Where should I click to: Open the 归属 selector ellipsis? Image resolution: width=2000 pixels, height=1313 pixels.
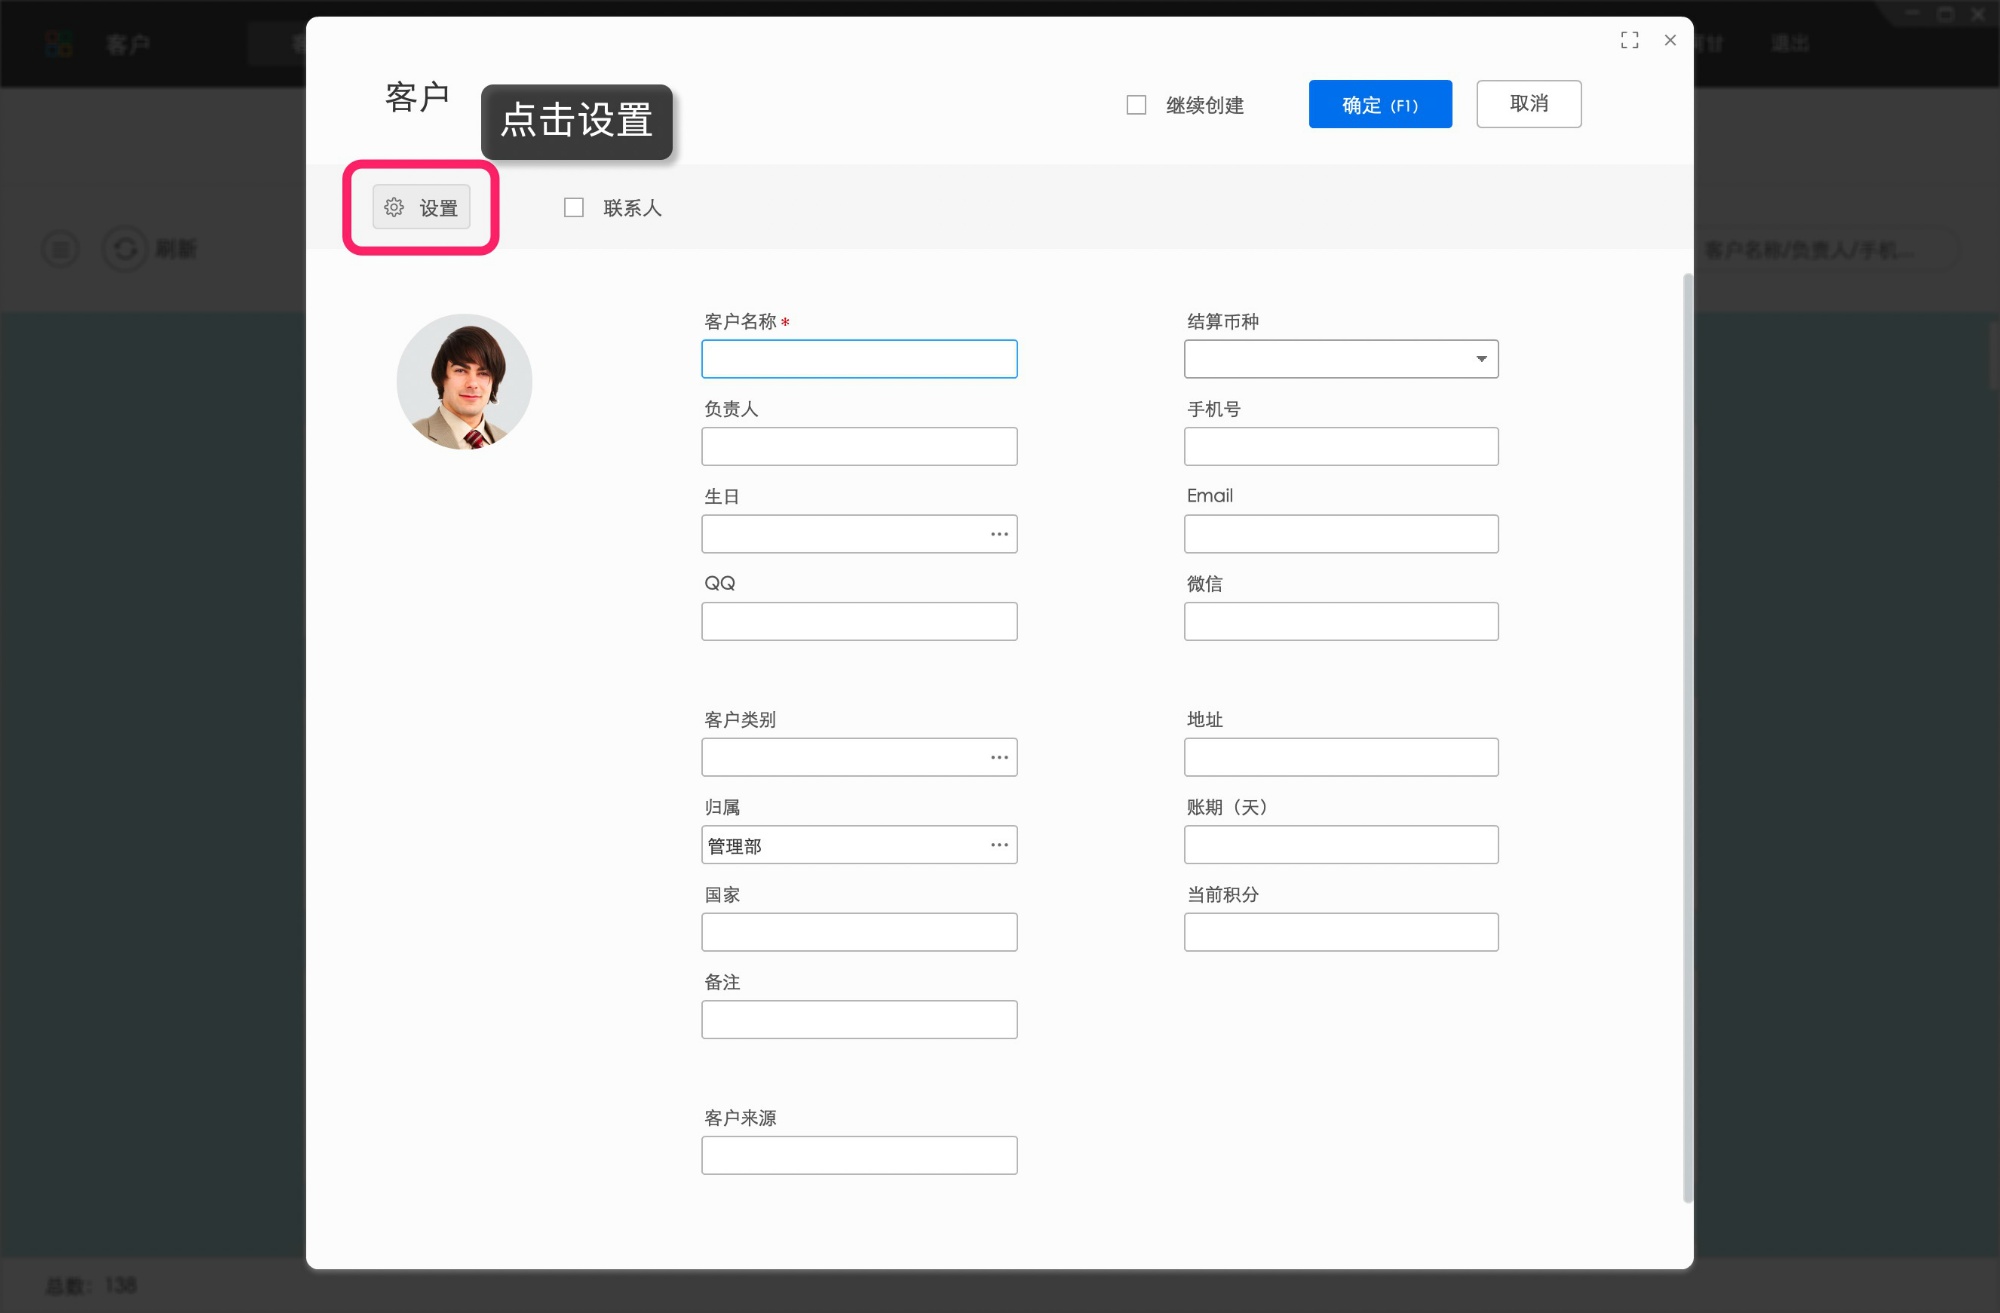click(x=999, y=845)
